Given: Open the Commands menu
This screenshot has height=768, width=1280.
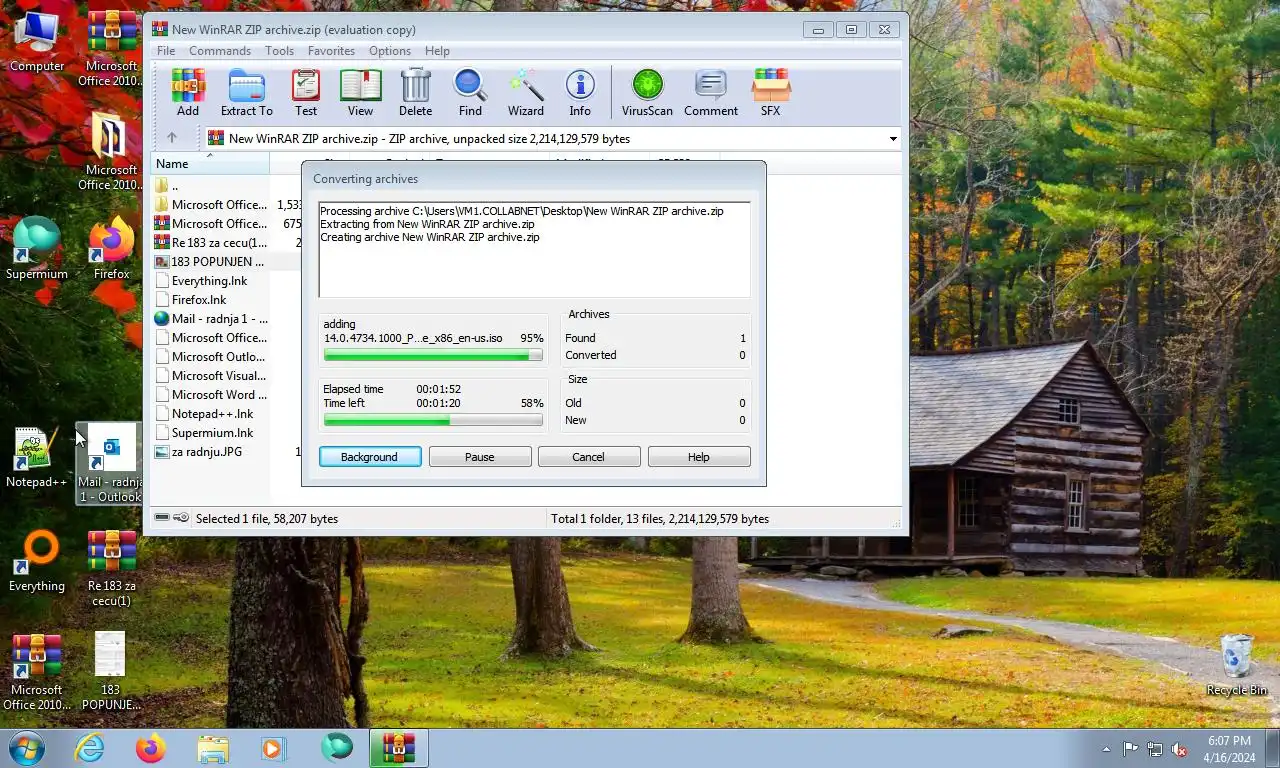Looking at the screenshot, I should click(x=220, y=51).
